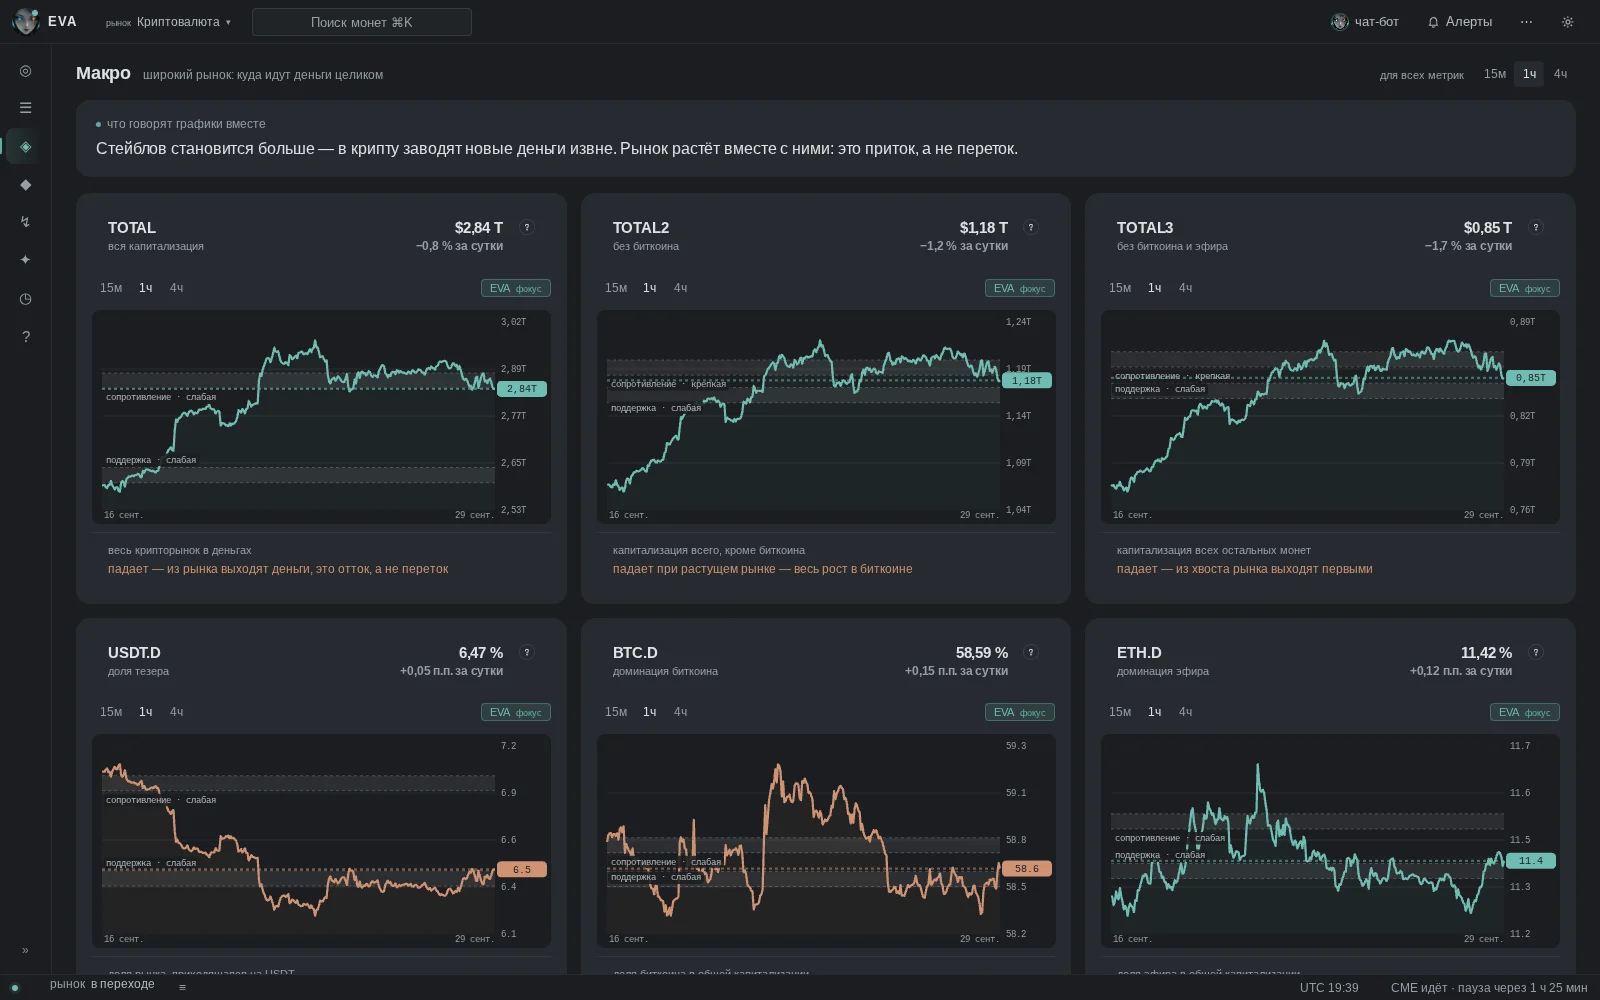The image size is (1600, 1000).
Task: Open the zigzag arrow sidebar icon
Action: [25, 222]
